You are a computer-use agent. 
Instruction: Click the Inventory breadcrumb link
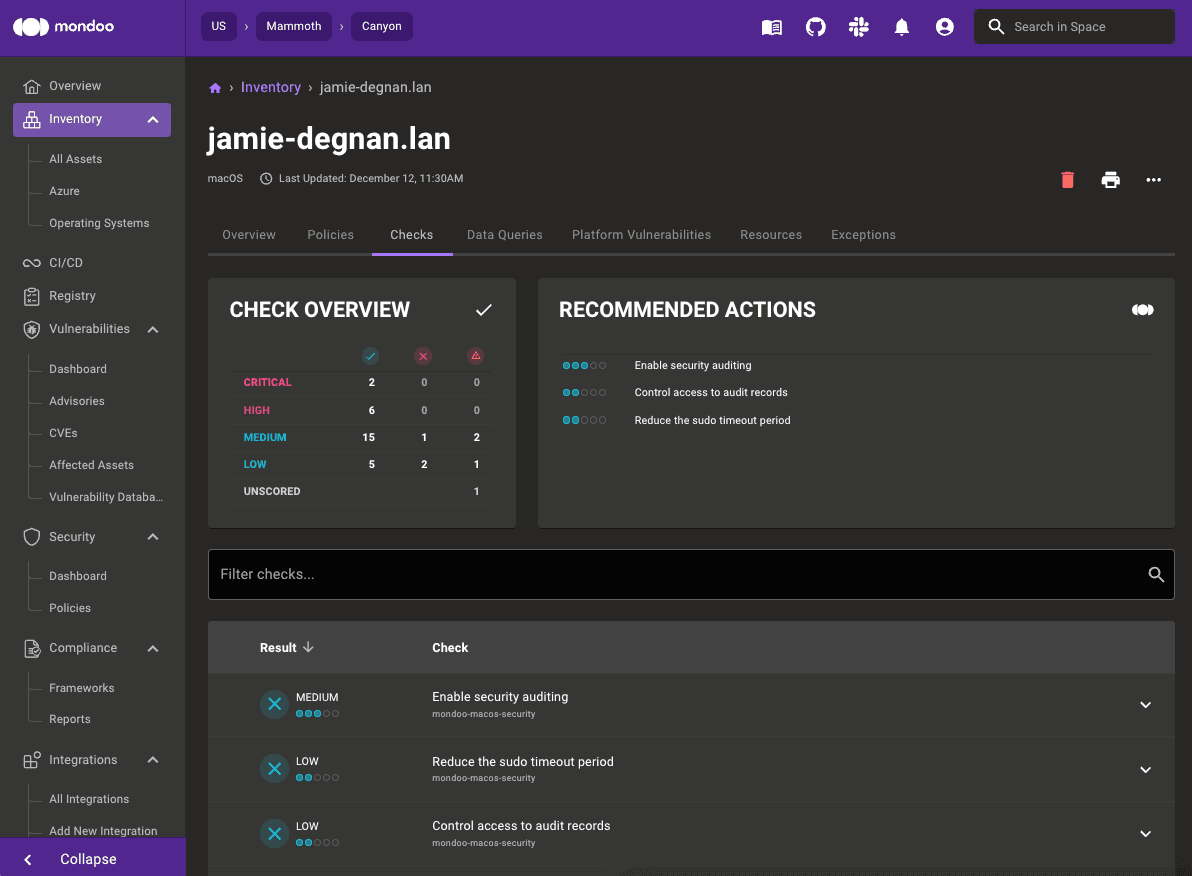coord(270,87)
